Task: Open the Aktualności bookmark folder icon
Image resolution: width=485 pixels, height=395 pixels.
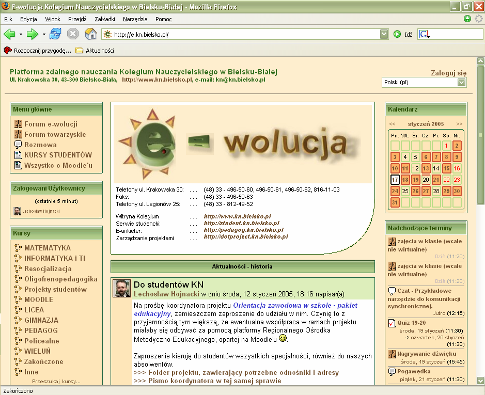Action: tap(79, 51)
